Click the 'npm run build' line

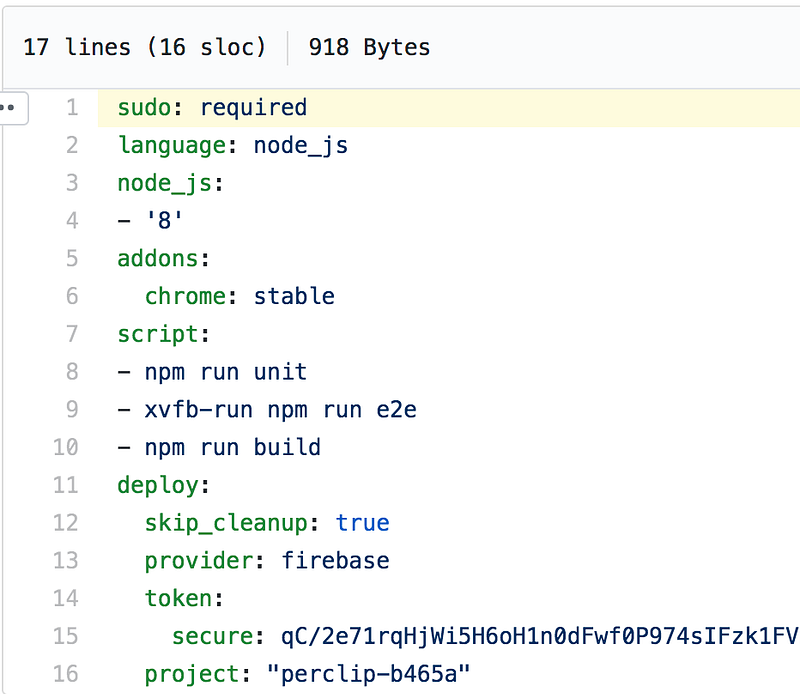point(218,447)
